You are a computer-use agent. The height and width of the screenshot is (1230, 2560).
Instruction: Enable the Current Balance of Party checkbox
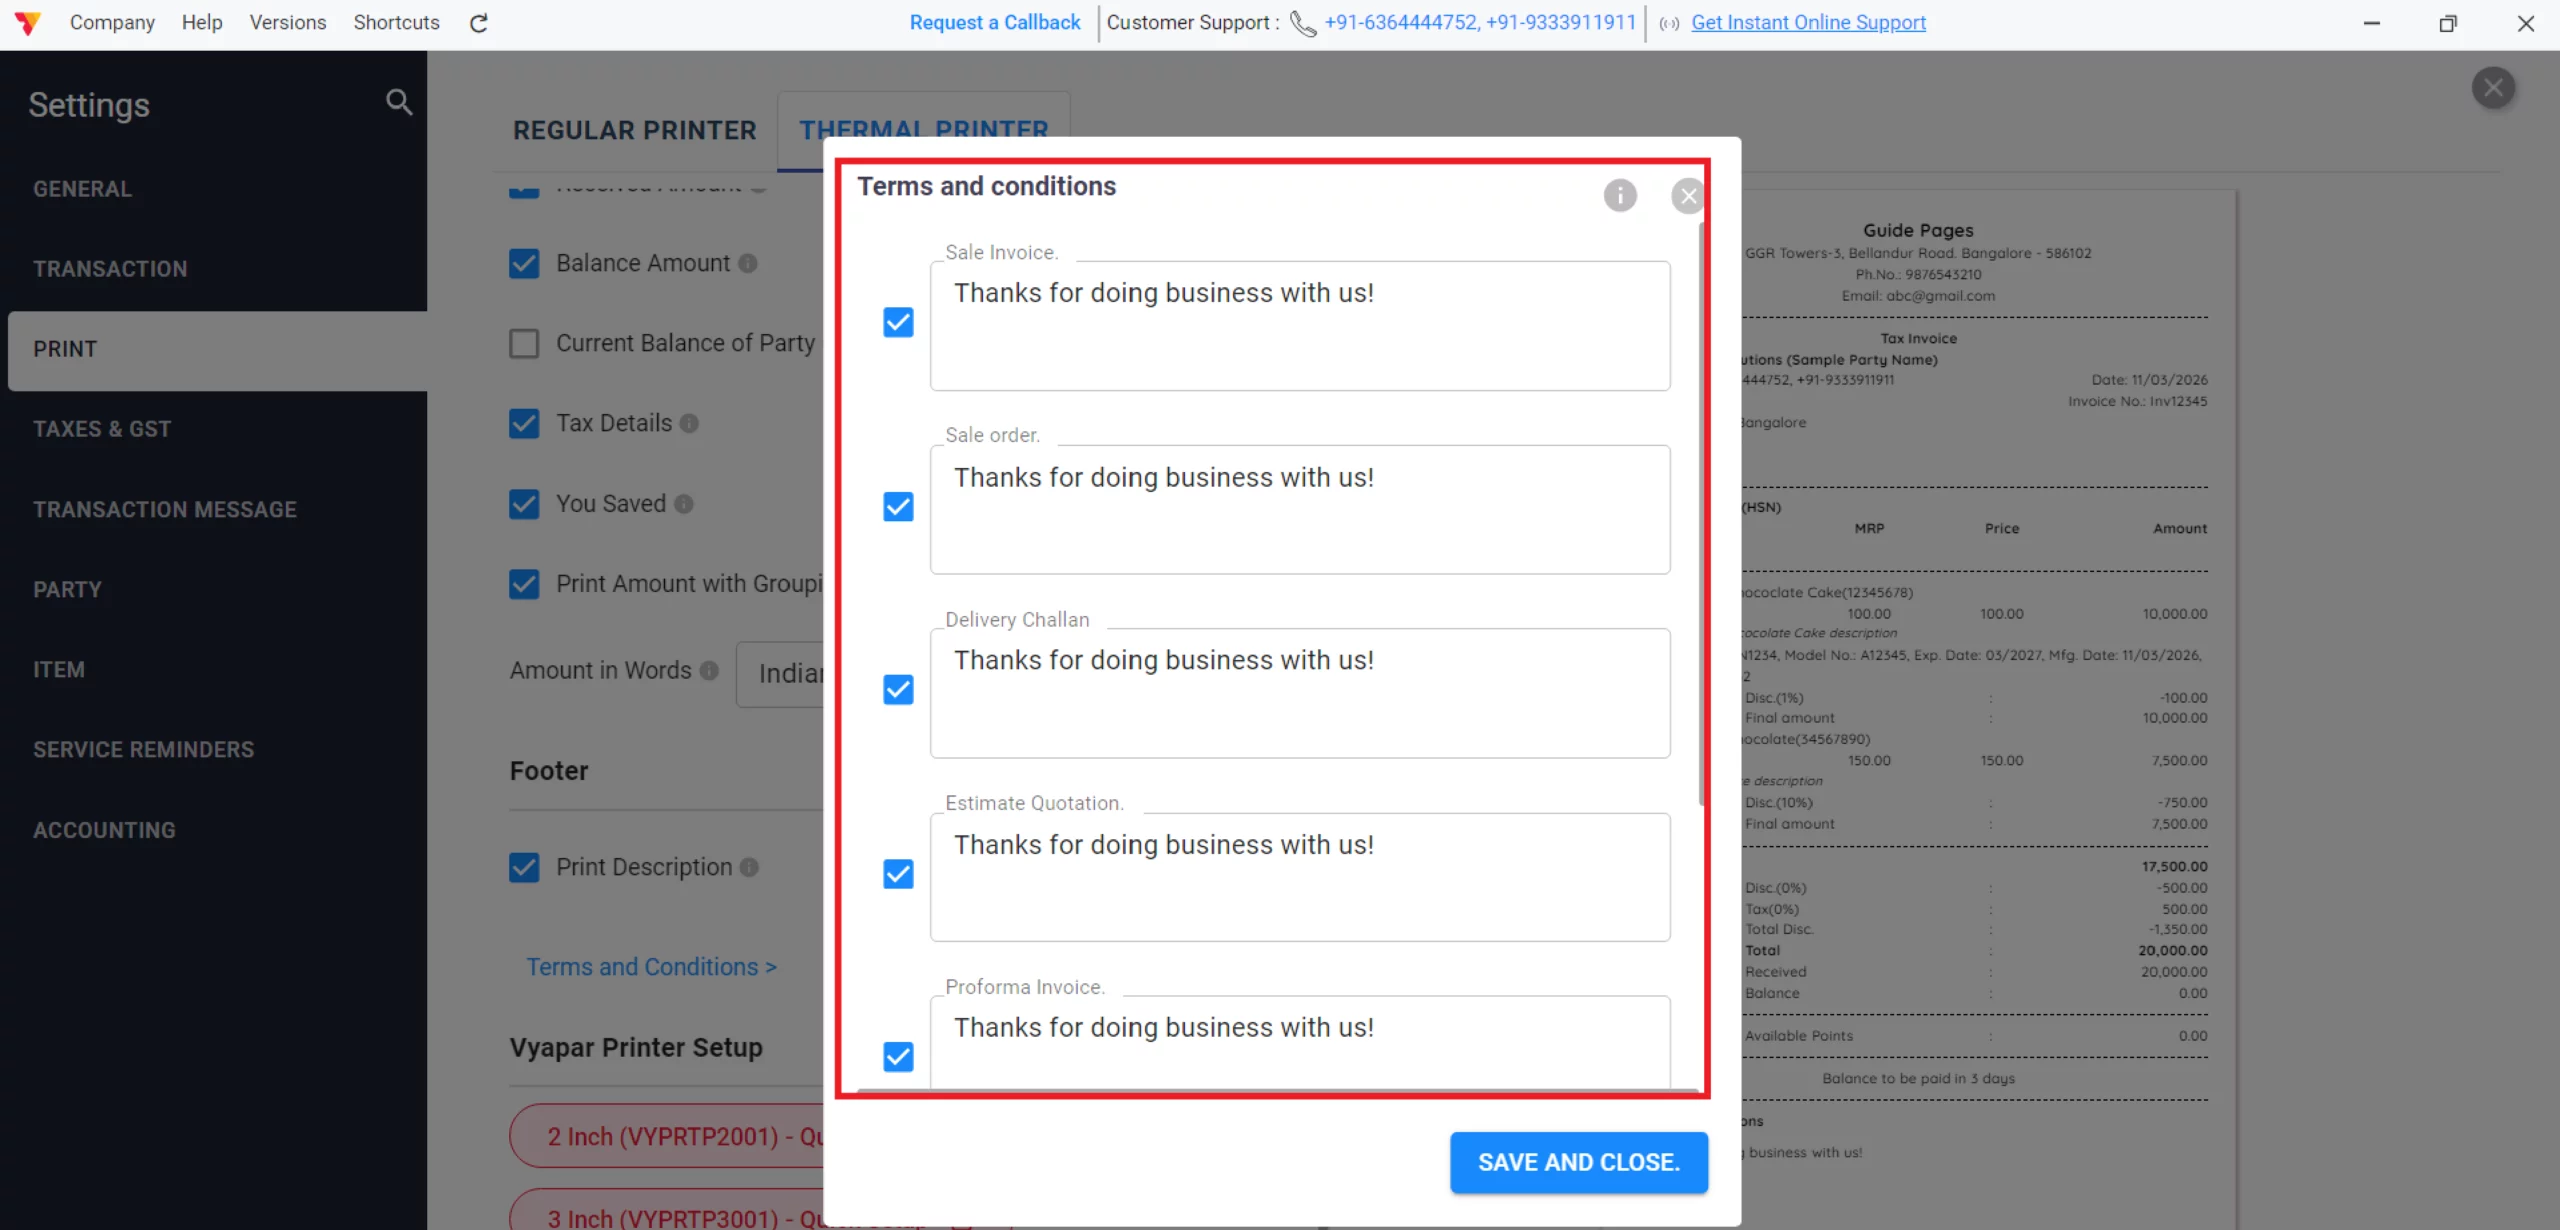tap(524, 343)
